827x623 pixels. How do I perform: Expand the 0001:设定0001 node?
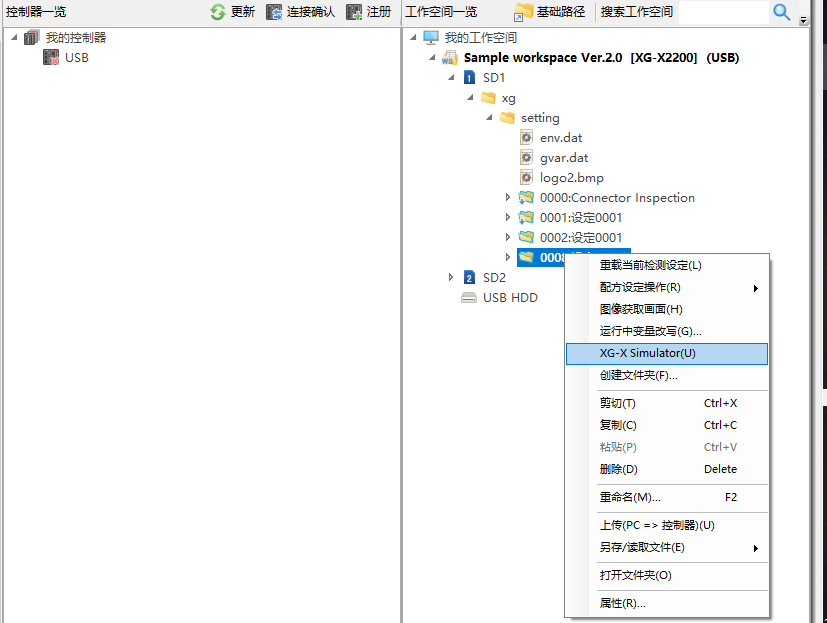coord(507,217)
